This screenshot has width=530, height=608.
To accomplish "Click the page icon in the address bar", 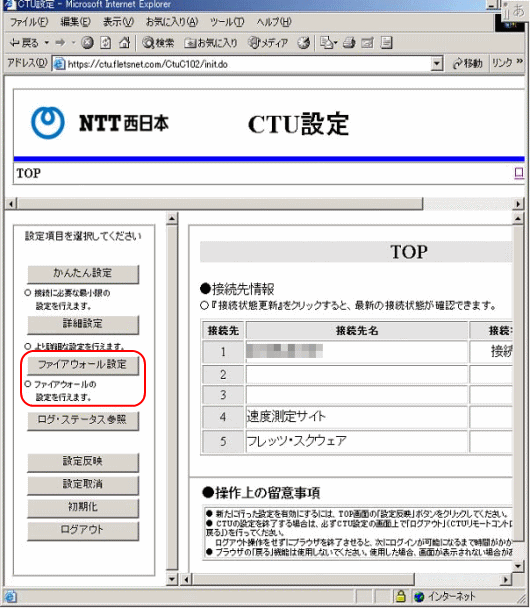I will (x=59, y=64).
